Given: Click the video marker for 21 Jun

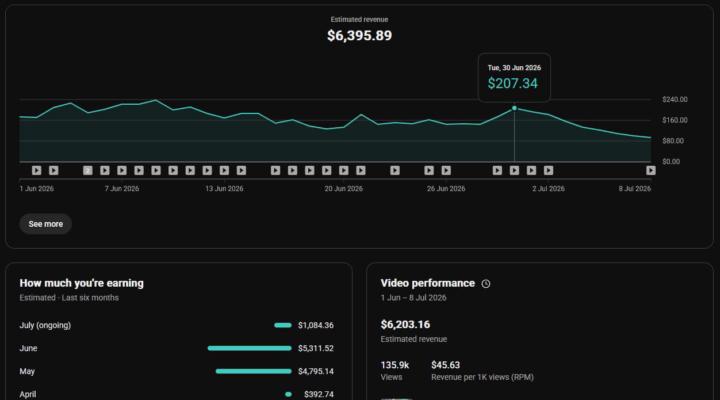Looking at the screenshot, I should 361,170.
